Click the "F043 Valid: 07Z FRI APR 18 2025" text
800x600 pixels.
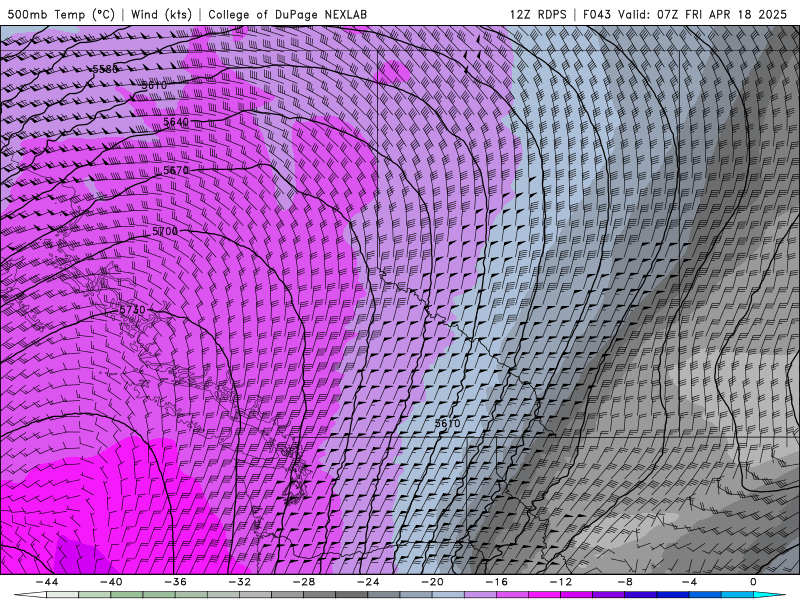[x=685, y=14]
